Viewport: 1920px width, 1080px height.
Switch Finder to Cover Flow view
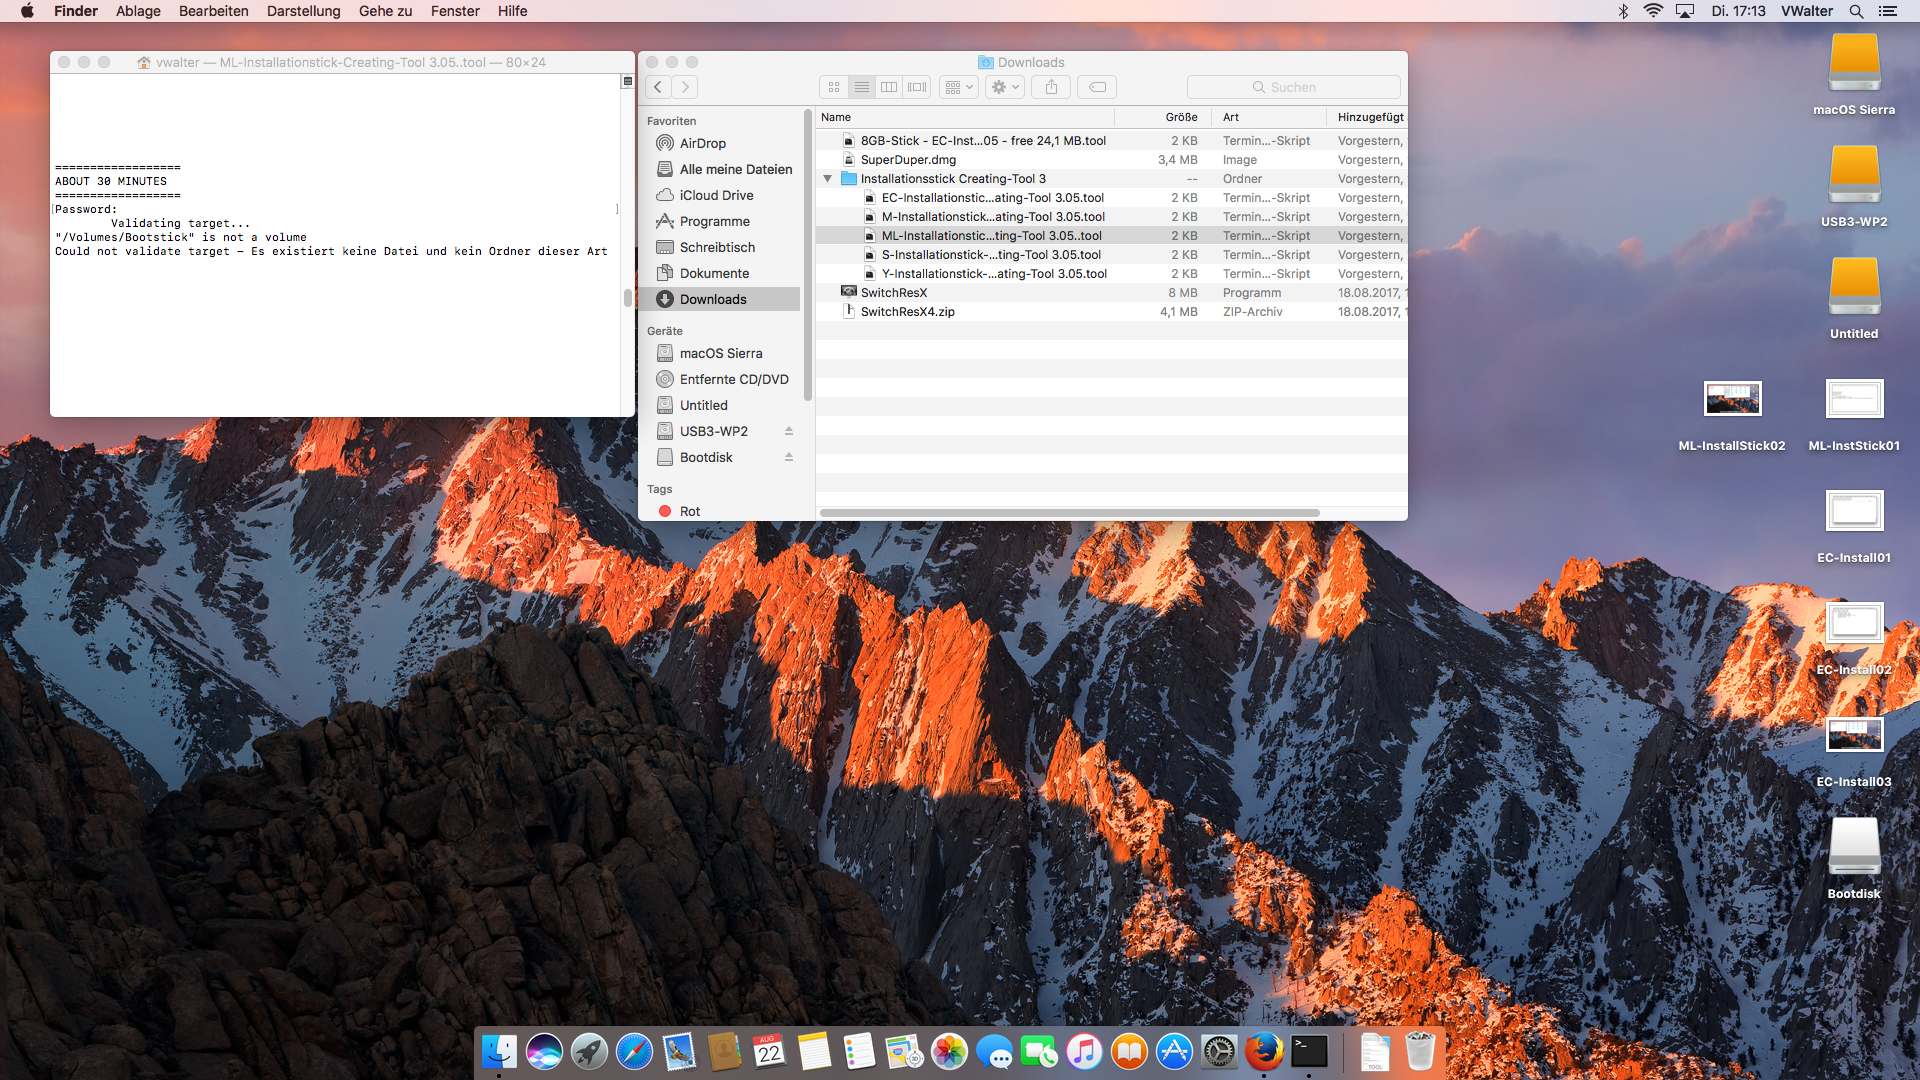pyautogui.click(x=917, y=87)
